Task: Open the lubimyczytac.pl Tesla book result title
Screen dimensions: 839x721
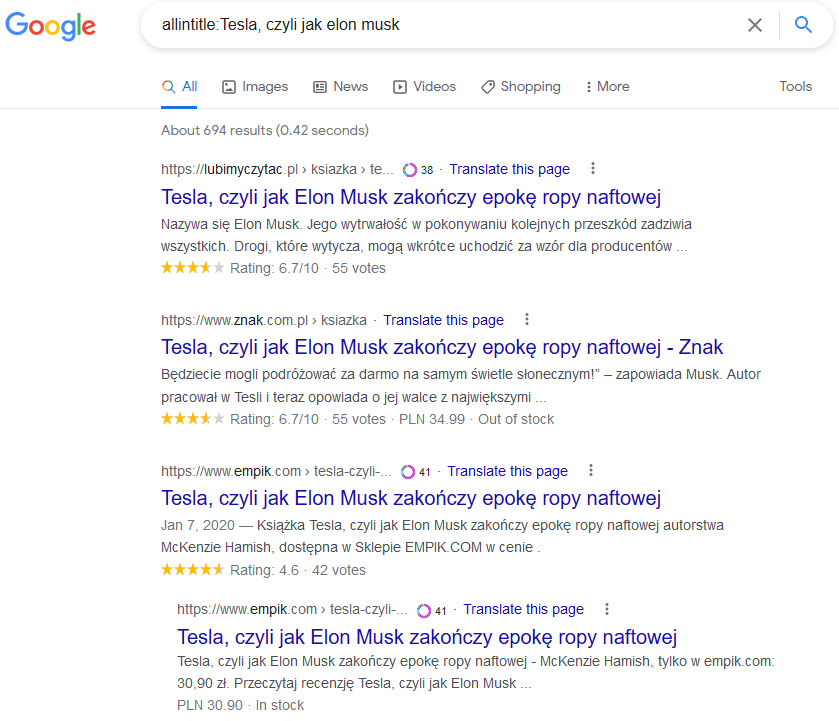Action: tap(411, 198)
